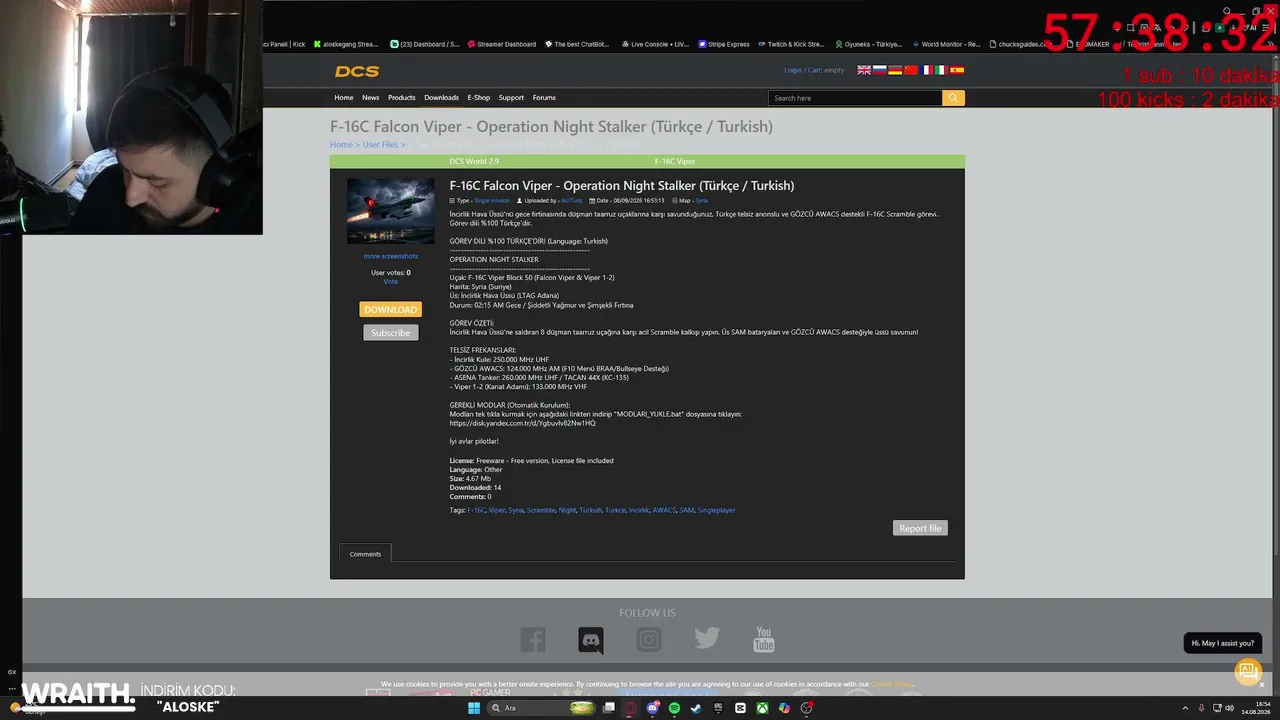Screen dimensions: 1280x720
Task: Open the Windows Start menu
Action: (x=474, y=708)
